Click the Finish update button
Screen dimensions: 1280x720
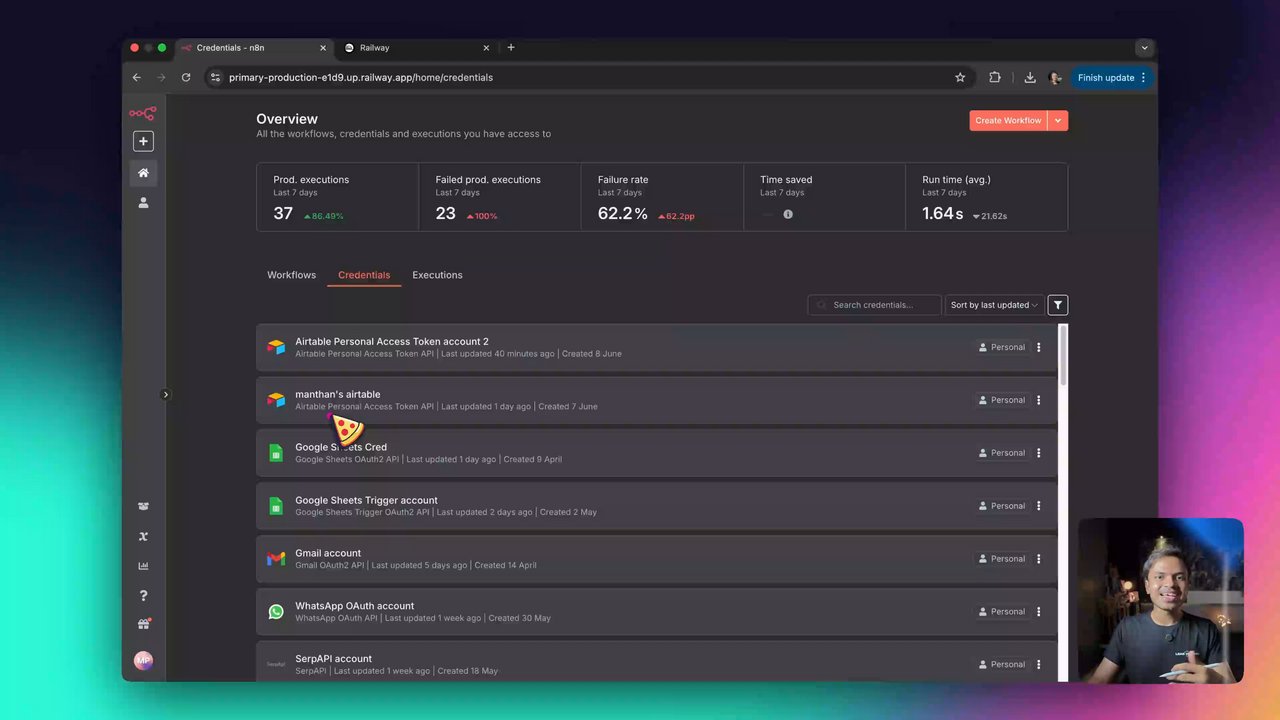tap(1111, 77)
